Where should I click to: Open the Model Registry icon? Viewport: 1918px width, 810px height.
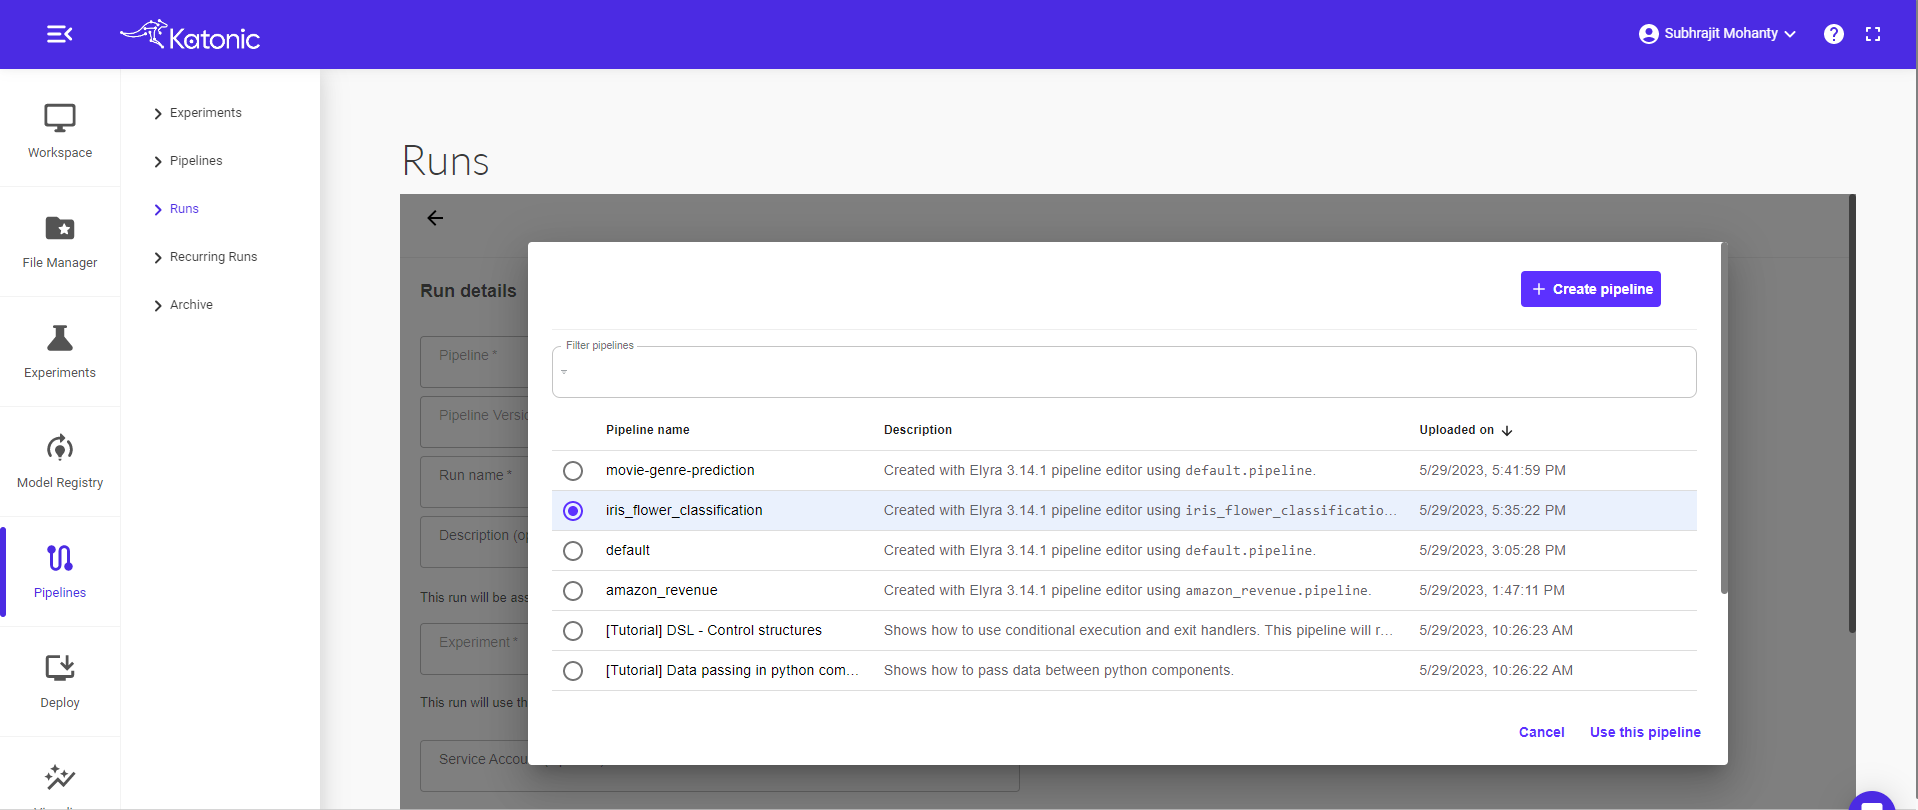[x=60, y=448]
